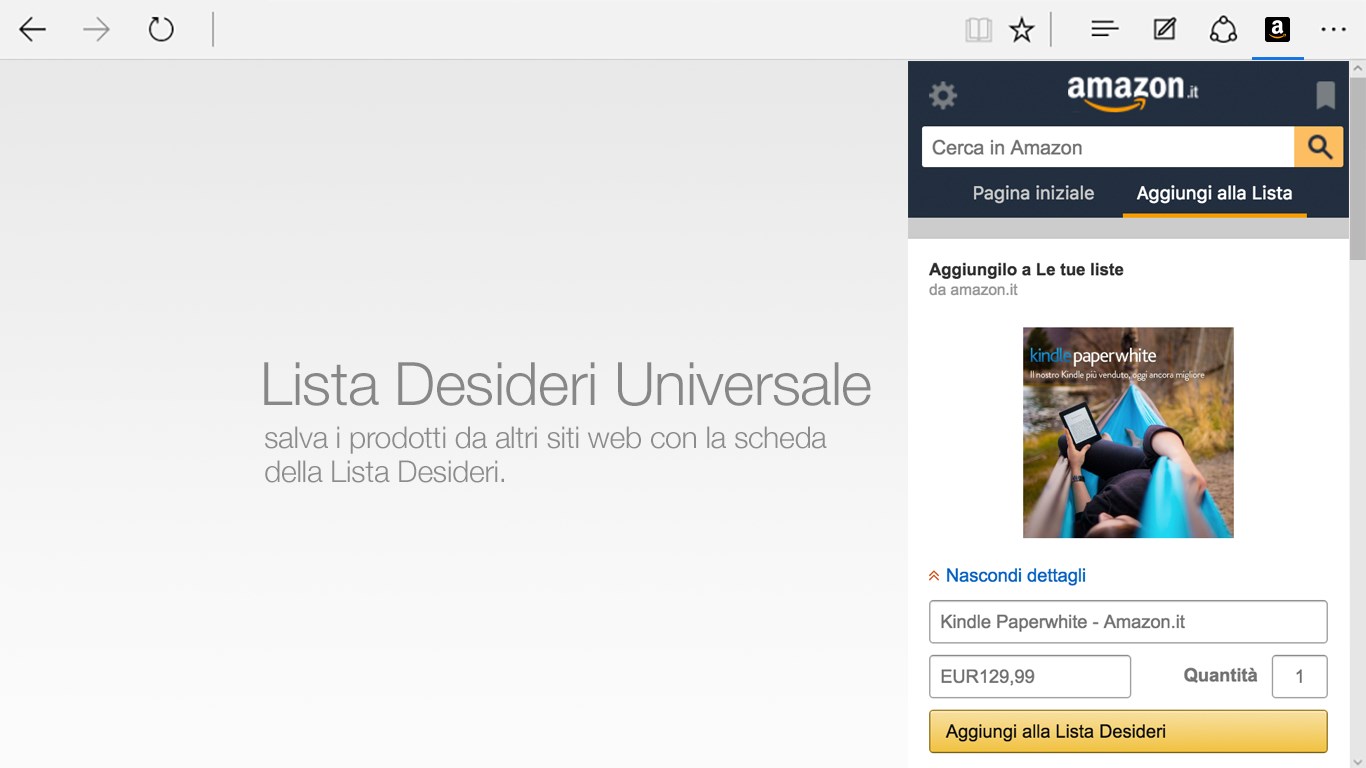The width and height of the screenshot is (1366, 768).
Task: Focus the Cerca in Amazon search field
Action: click(x=1108, y=147)
